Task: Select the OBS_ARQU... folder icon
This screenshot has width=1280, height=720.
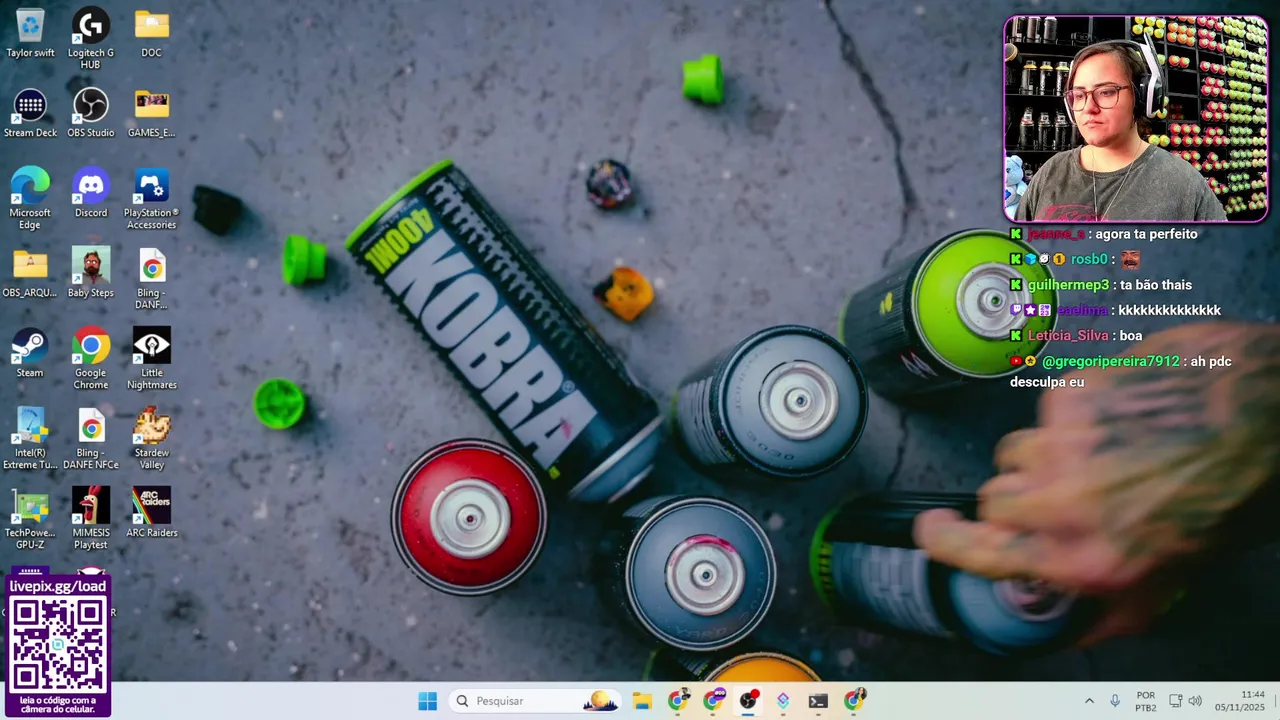Action: [x=30, y=272]
